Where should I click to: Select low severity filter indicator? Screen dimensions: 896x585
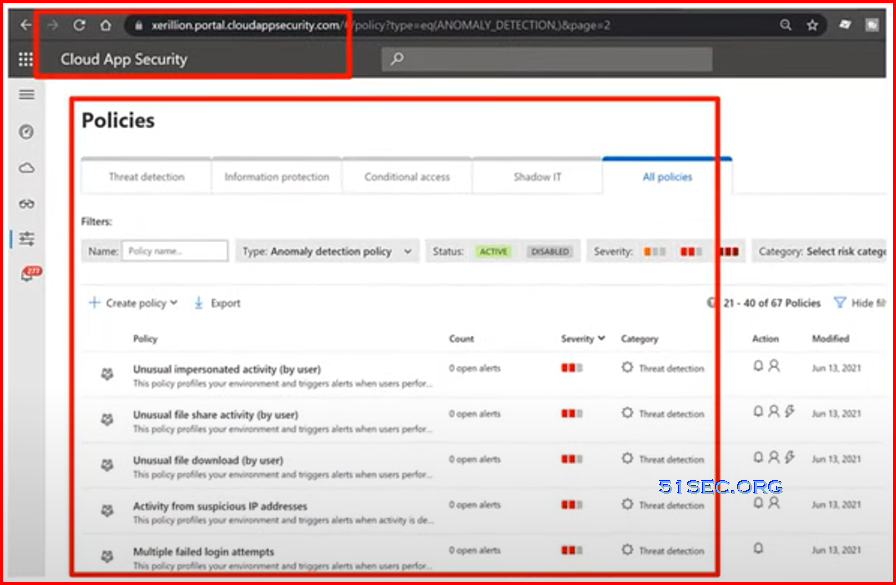point(655,251)
